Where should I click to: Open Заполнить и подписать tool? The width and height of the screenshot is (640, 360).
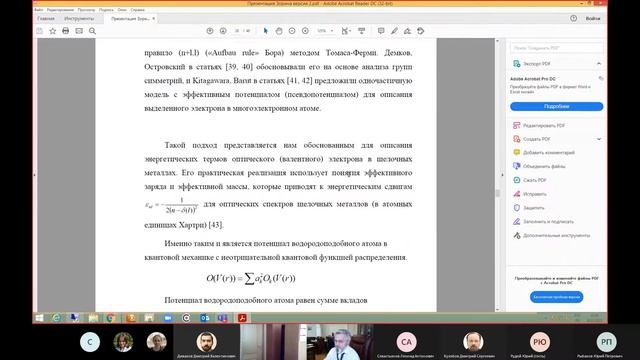pyautogui.click(x=543, y=222)
